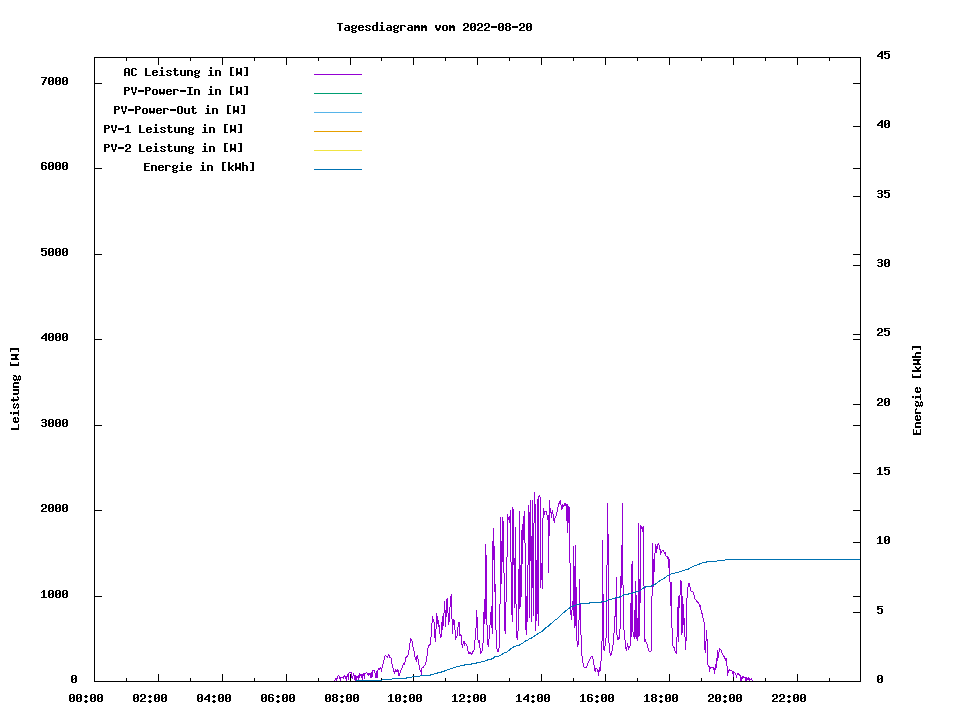The width and height of the screenshot is (960, 720).
Task: Click the 'Energie in [kWh]' legend label
Action: 199,167
